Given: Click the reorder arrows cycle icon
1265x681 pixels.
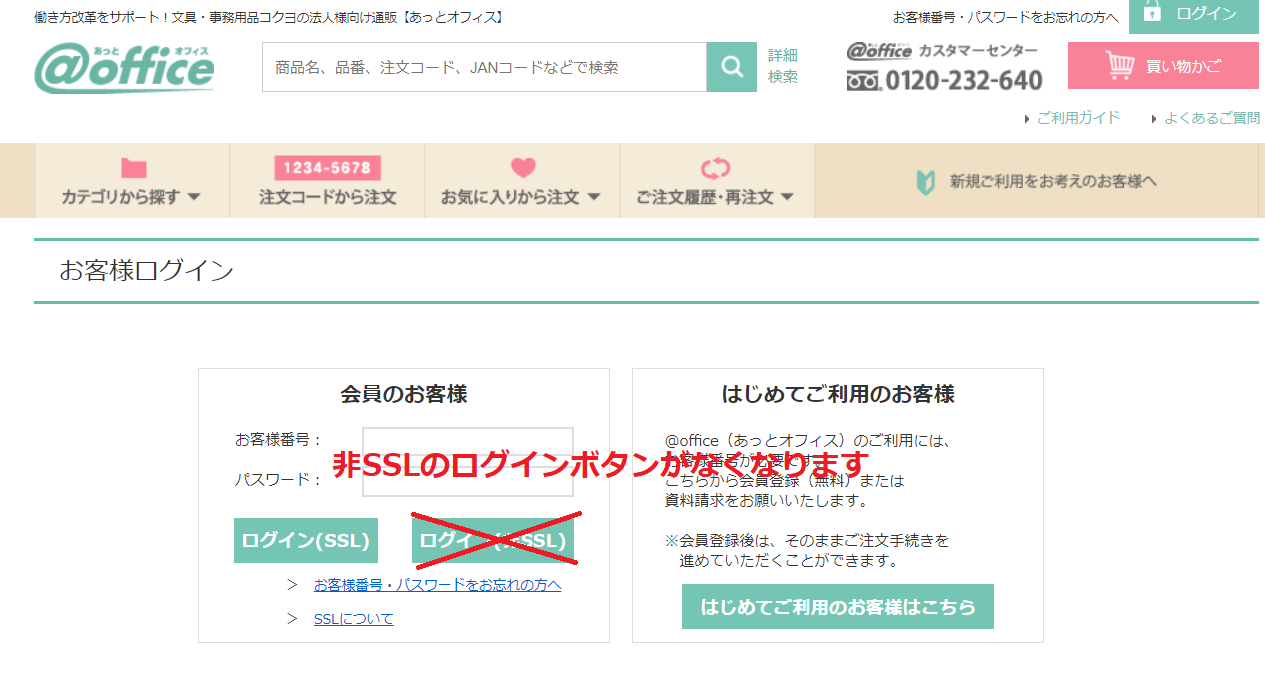Looking at the screenshot, I should pyautogui.click(x=716, y=168).
